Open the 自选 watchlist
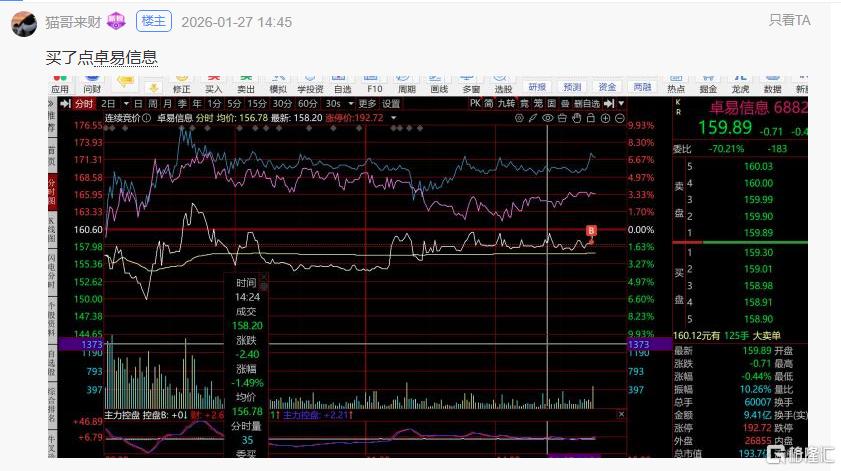This screenshot has width=841, height=471. pos(342,85)
